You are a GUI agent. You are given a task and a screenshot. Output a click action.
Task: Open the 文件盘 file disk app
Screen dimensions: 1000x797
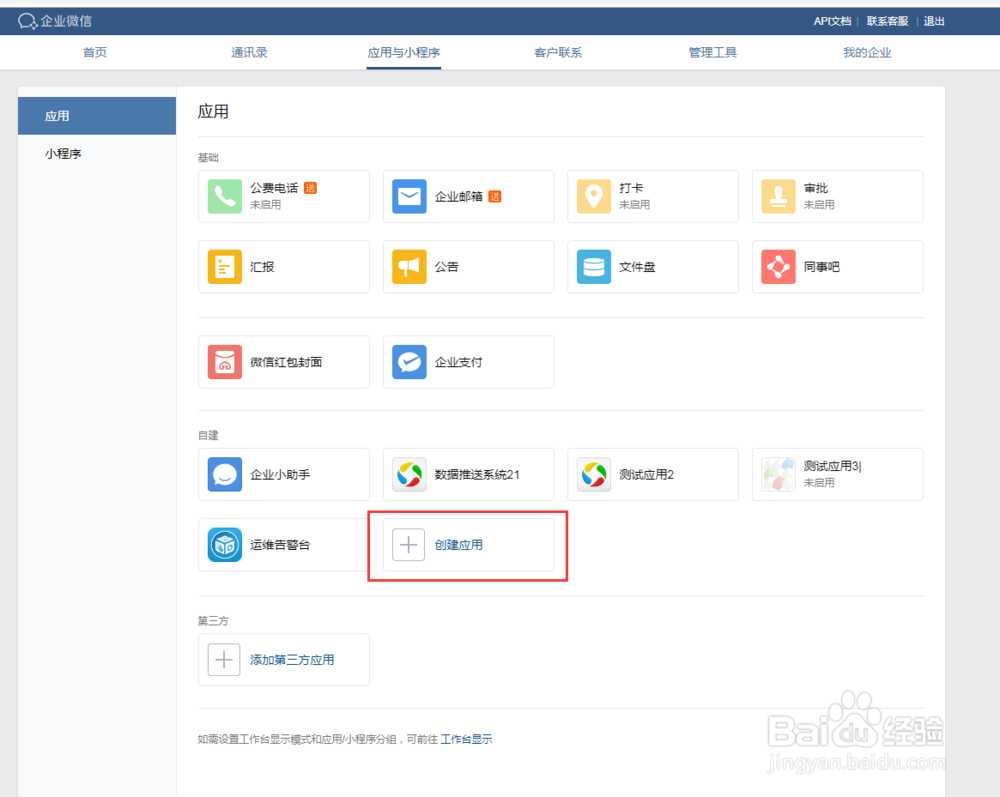(653, 266)
